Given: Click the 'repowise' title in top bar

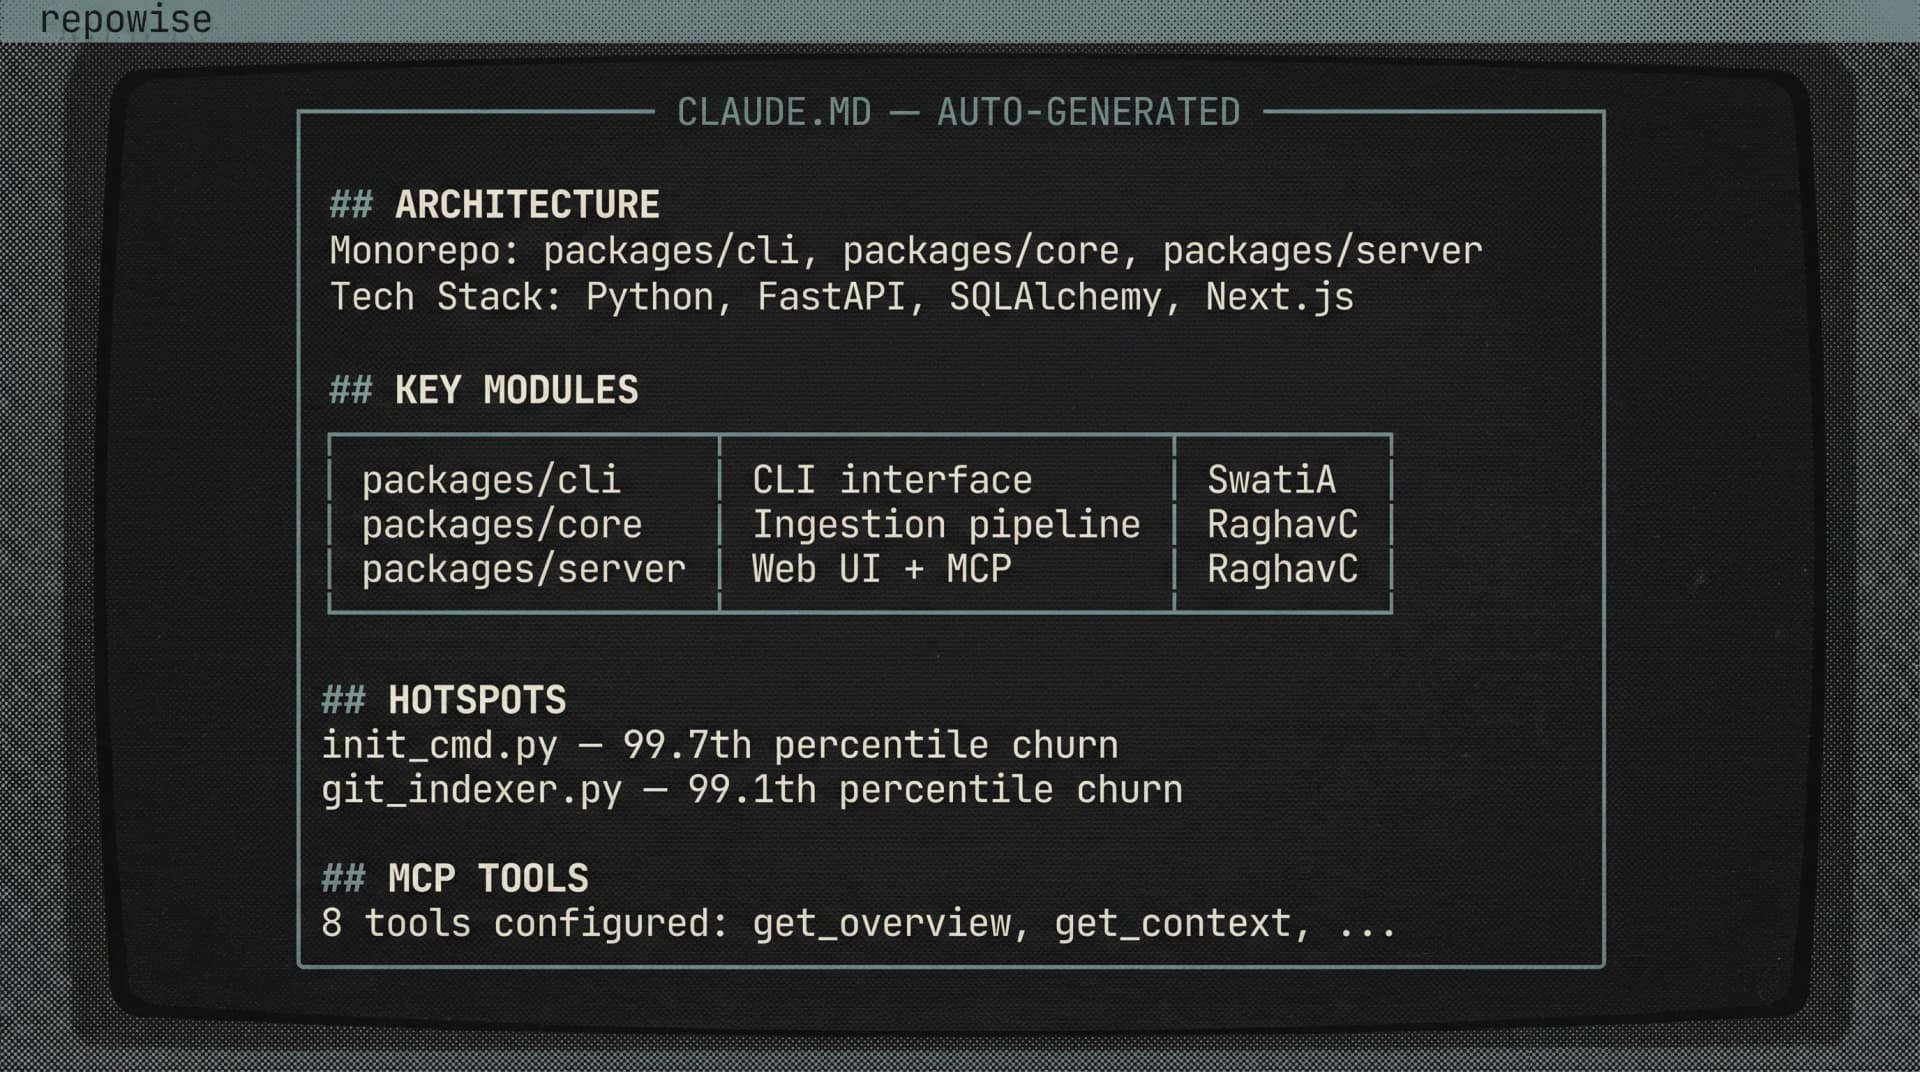Looking at the screenshot, I should pos(125,19).
